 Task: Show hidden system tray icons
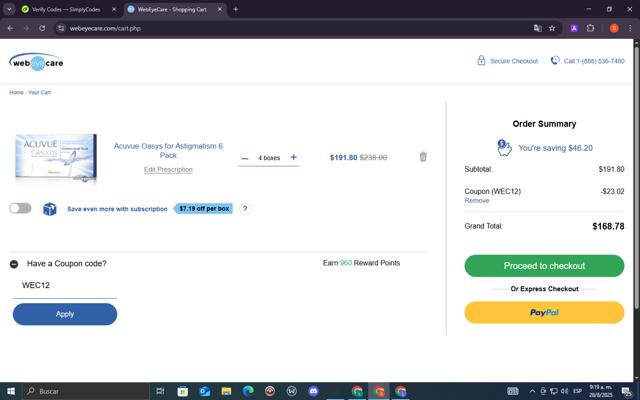tap(532, 391)
